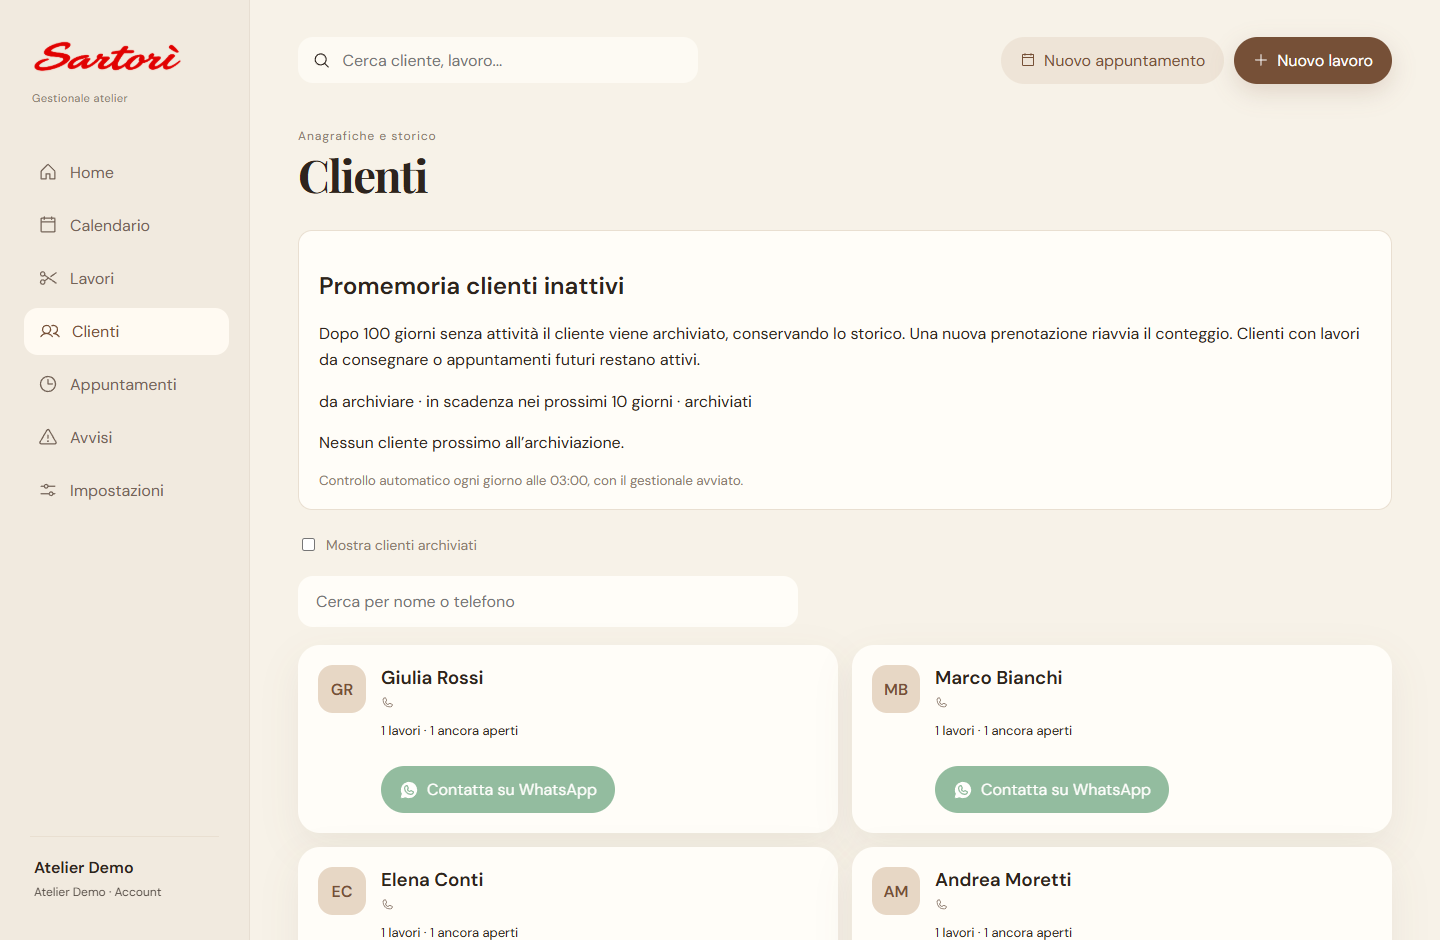Focus the Cerca cliente, lavoro search field
1440x940 pixels.
pyautogui.click(x=498, y=60)
